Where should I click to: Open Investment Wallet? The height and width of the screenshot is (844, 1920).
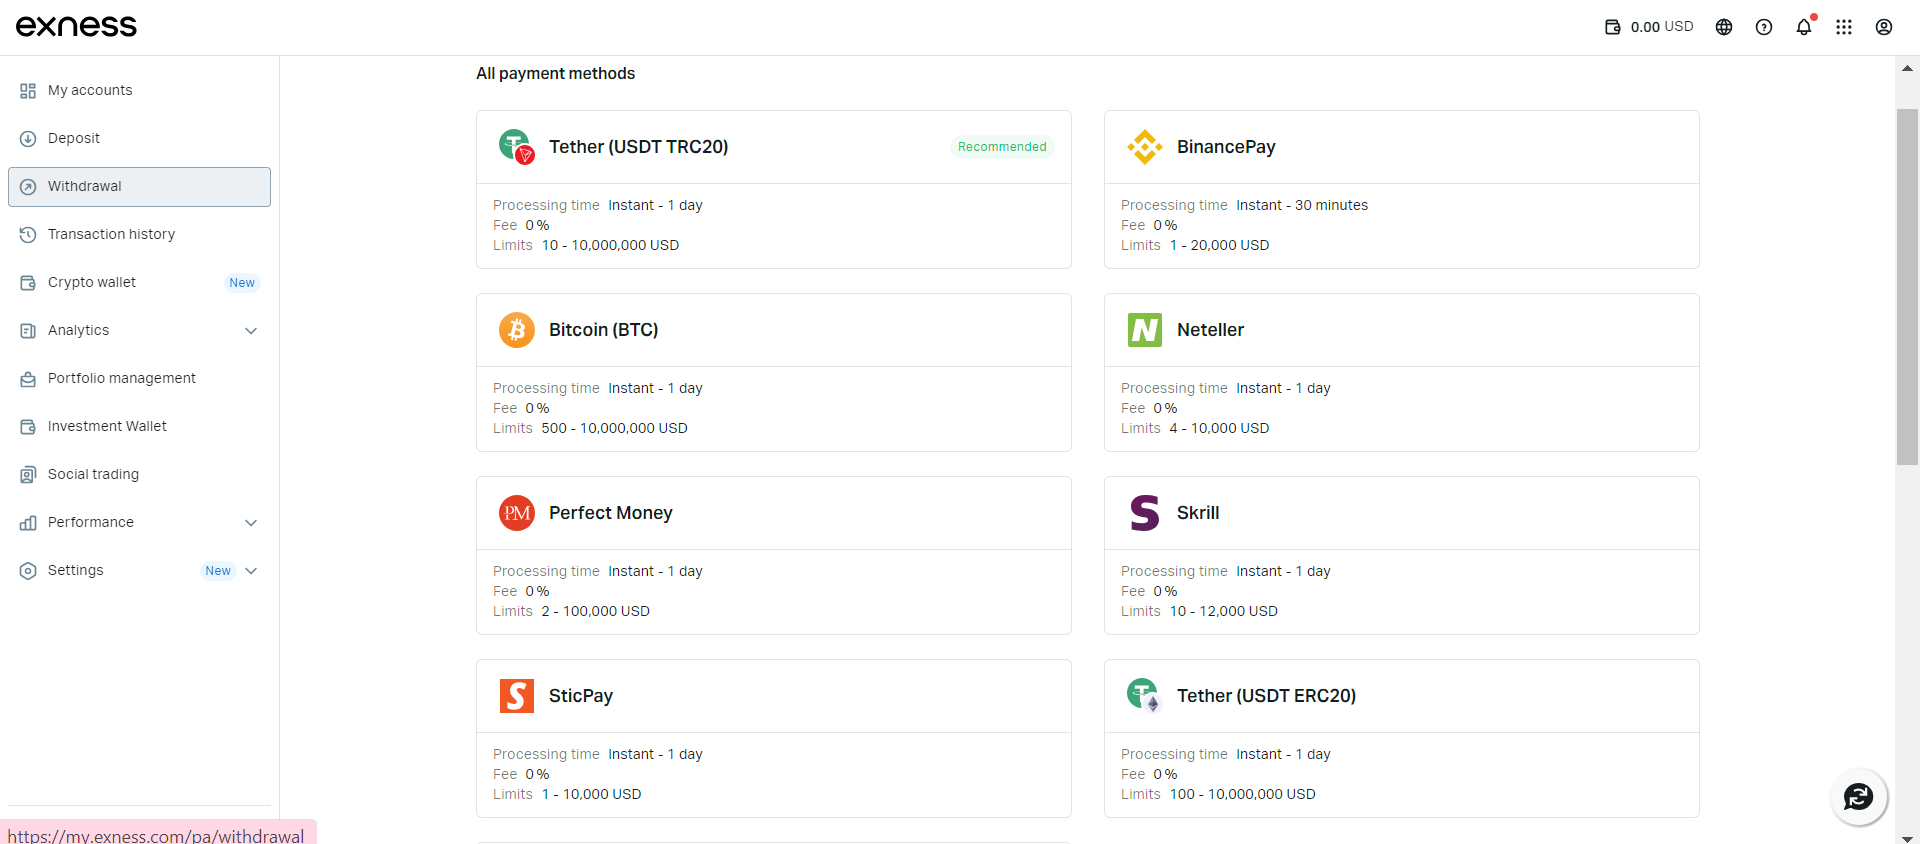139,427
